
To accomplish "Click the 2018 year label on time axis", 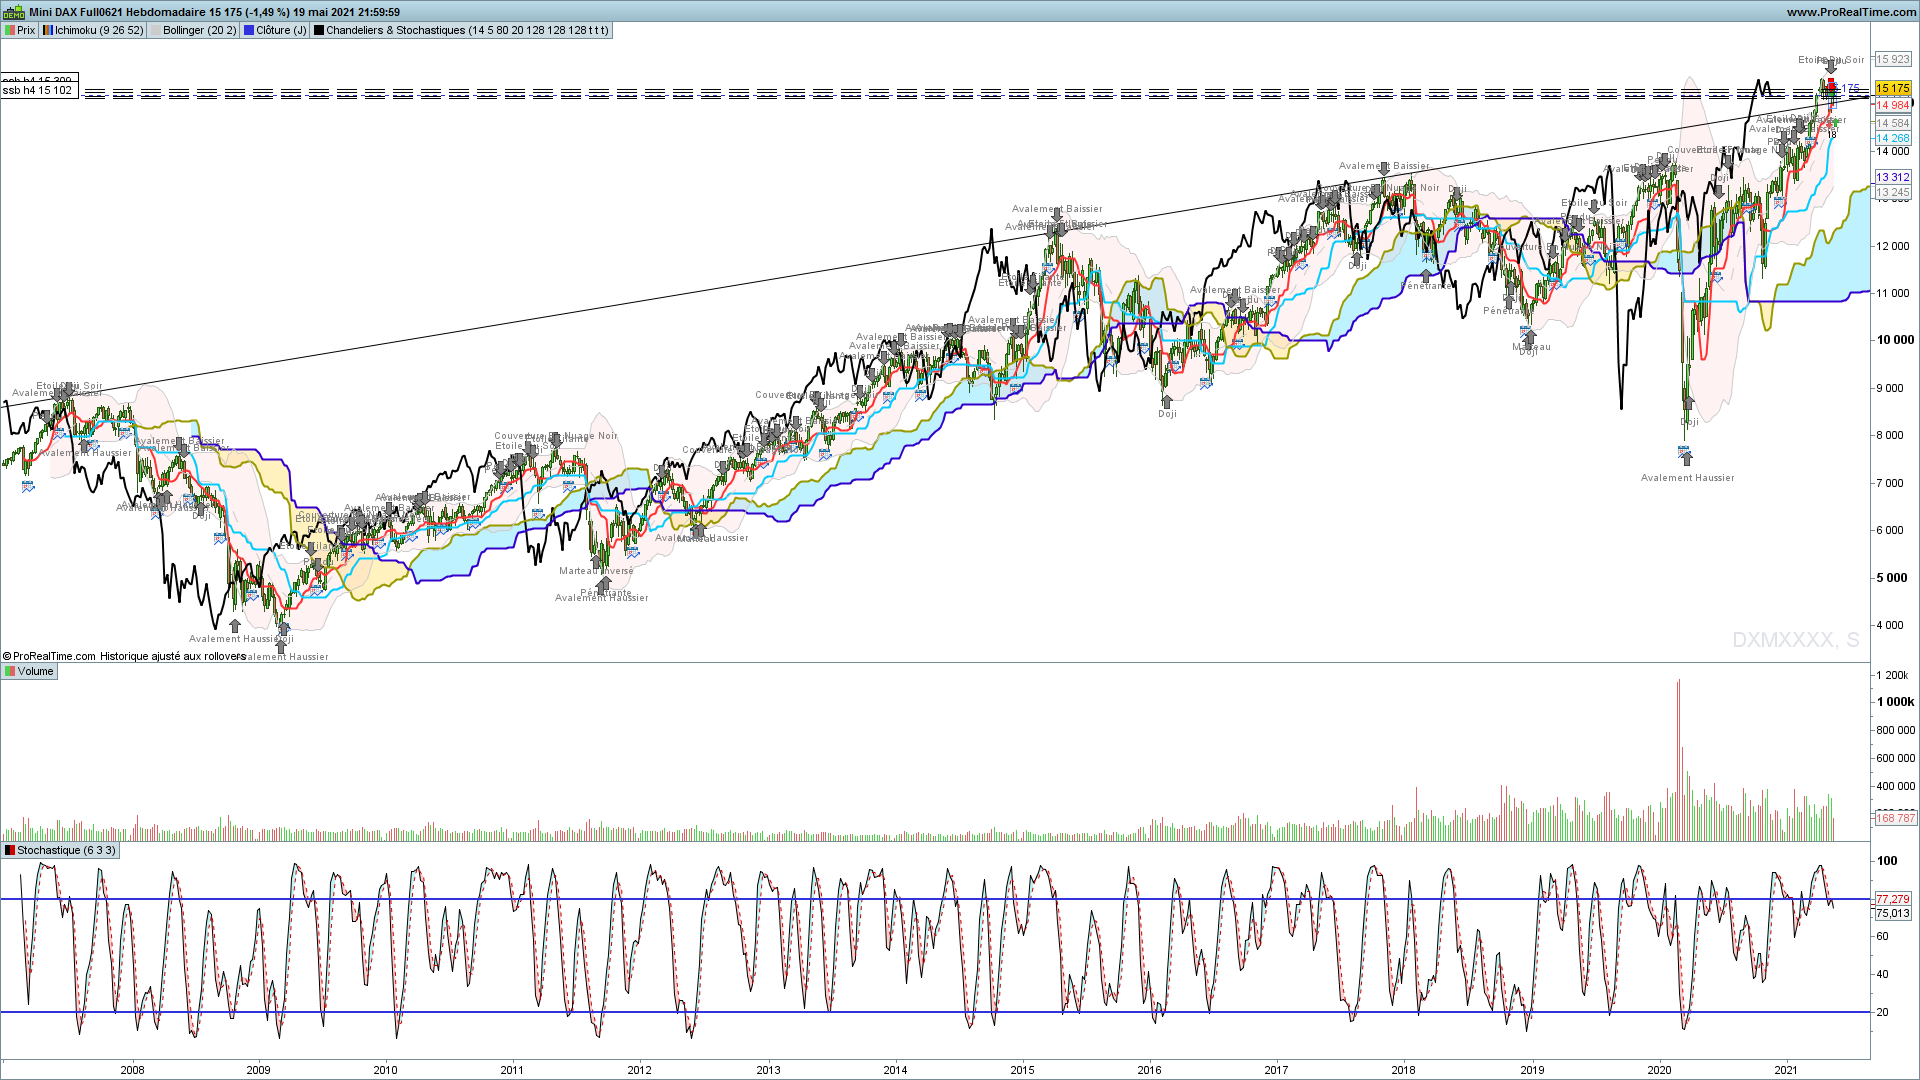I will tap(1403, 1070).
